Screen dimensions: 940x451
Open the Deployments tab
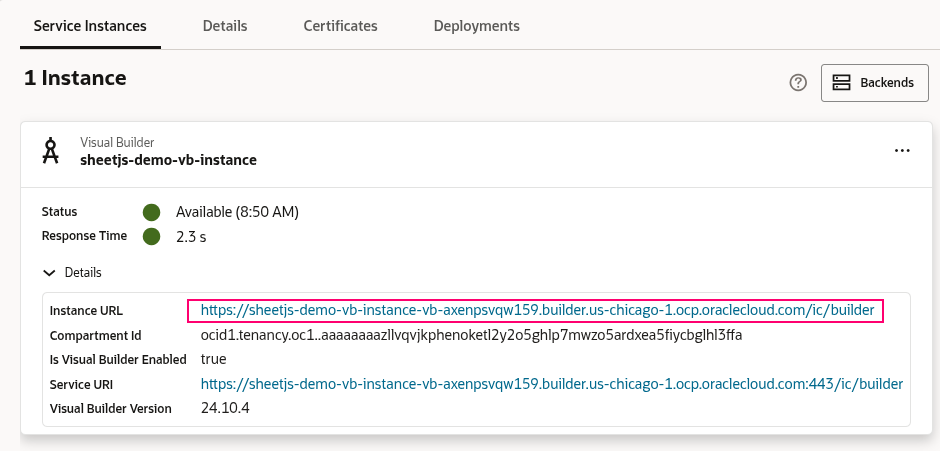coord(476,26)
